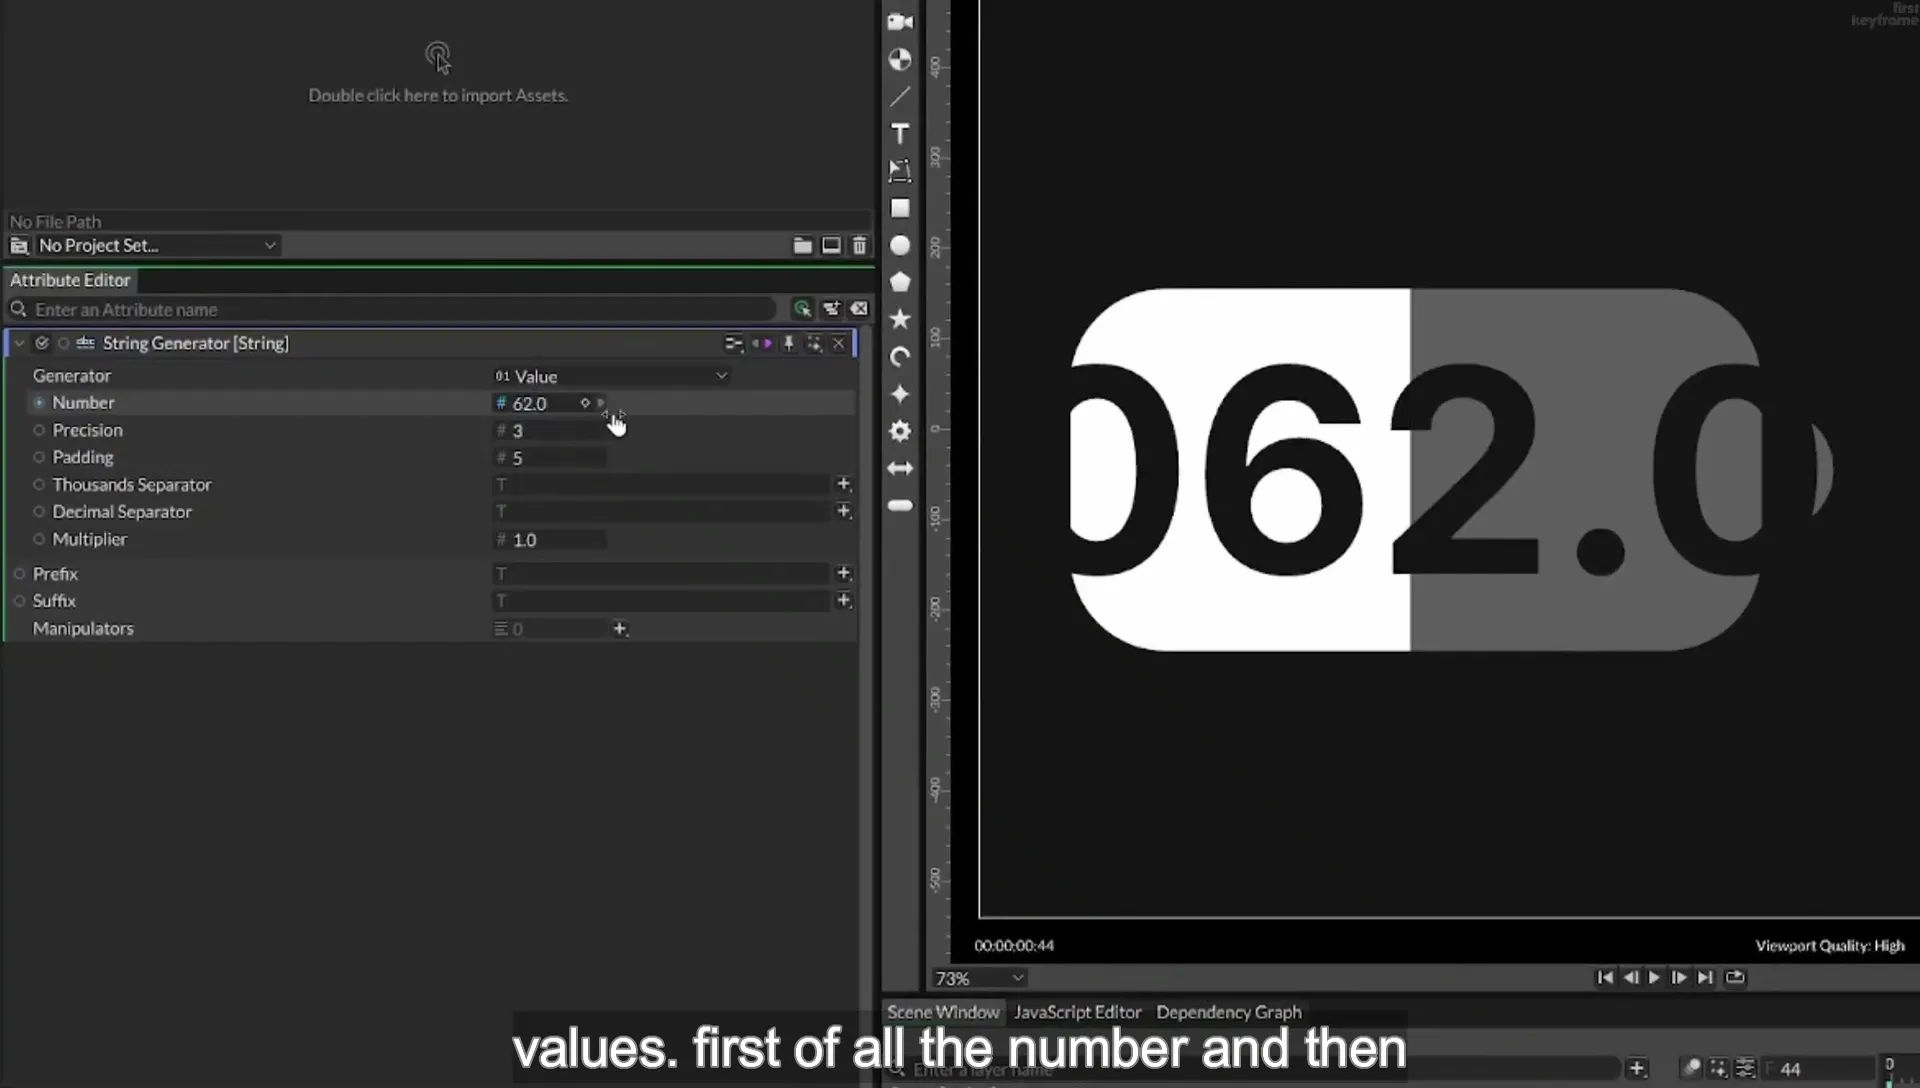The width and height of the screenshot is (1920, 1088).
Task: Select the Text tool
Action: tap(900, 133)
